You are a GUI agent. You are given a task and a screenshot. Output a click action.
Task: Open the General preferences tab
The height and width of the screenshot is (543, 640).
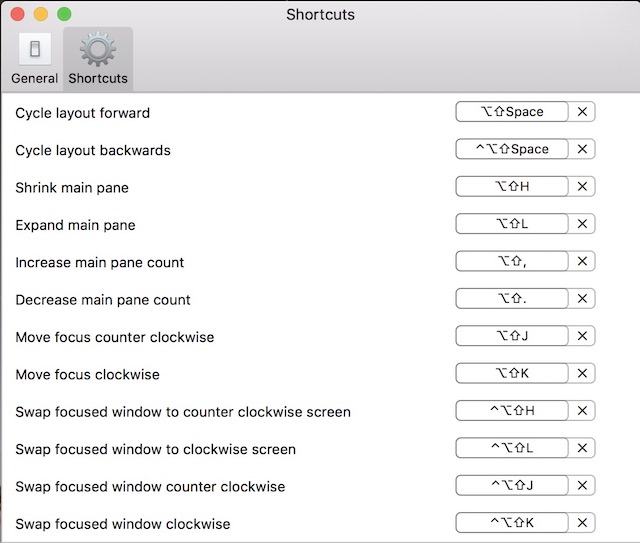(x=34, y=59)
